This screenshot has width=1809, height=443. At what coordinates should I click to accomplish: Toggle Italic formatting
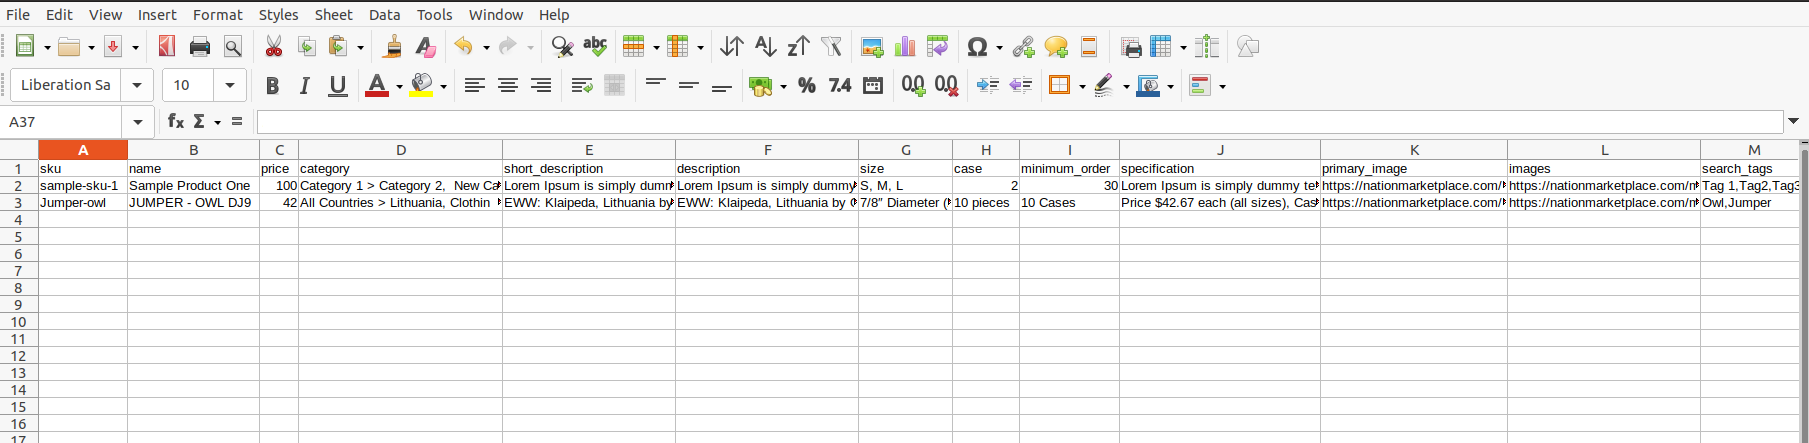[305, 86]
